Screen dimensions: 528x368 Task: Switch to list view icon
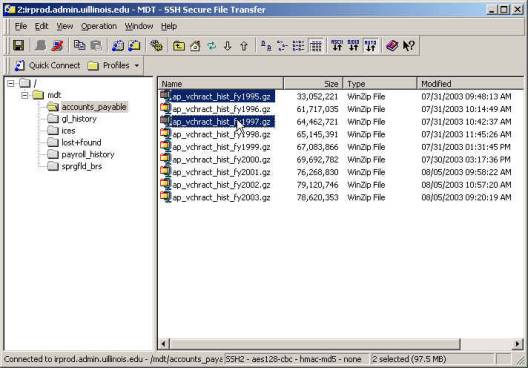click(299, 45)
